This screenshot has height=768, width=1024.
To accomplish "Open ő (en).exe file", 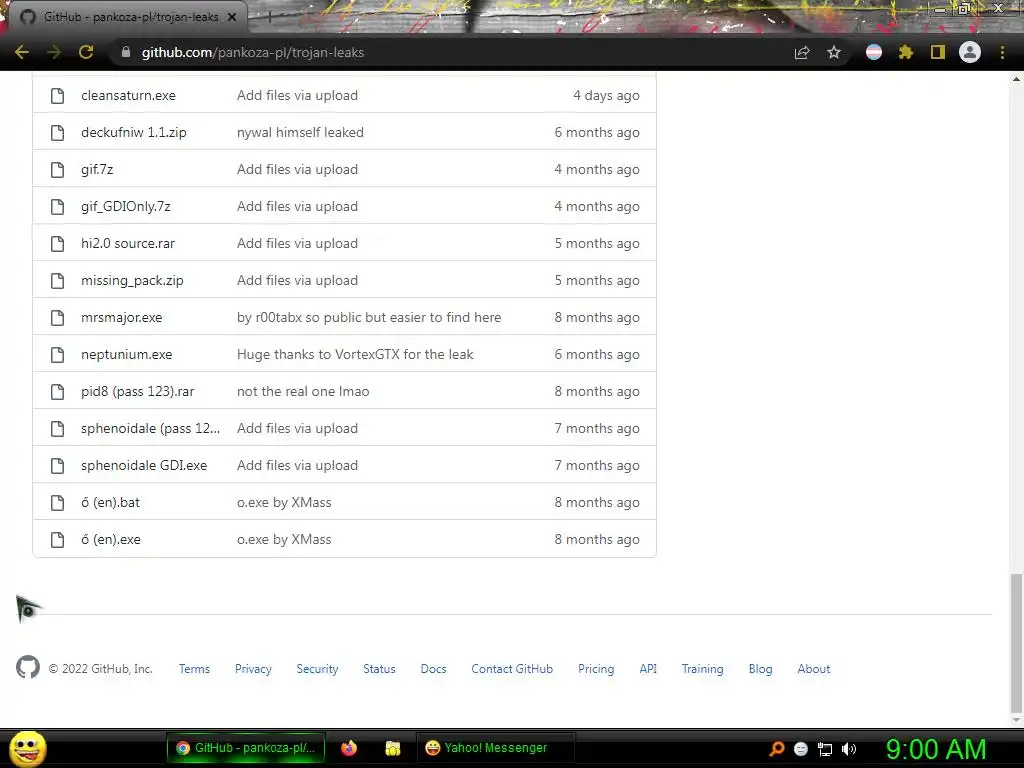I will [111, 539].
